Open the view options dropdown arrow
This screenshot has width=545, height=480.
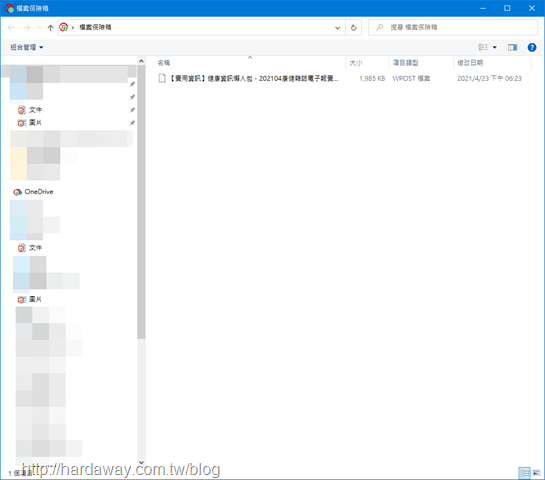pos(494,47)
